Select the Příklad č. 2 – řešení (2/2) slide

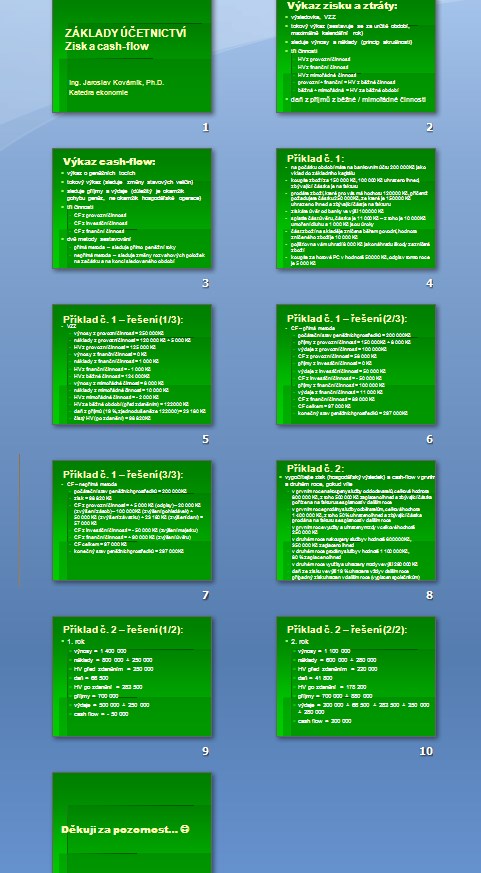(x=356, y=676)
